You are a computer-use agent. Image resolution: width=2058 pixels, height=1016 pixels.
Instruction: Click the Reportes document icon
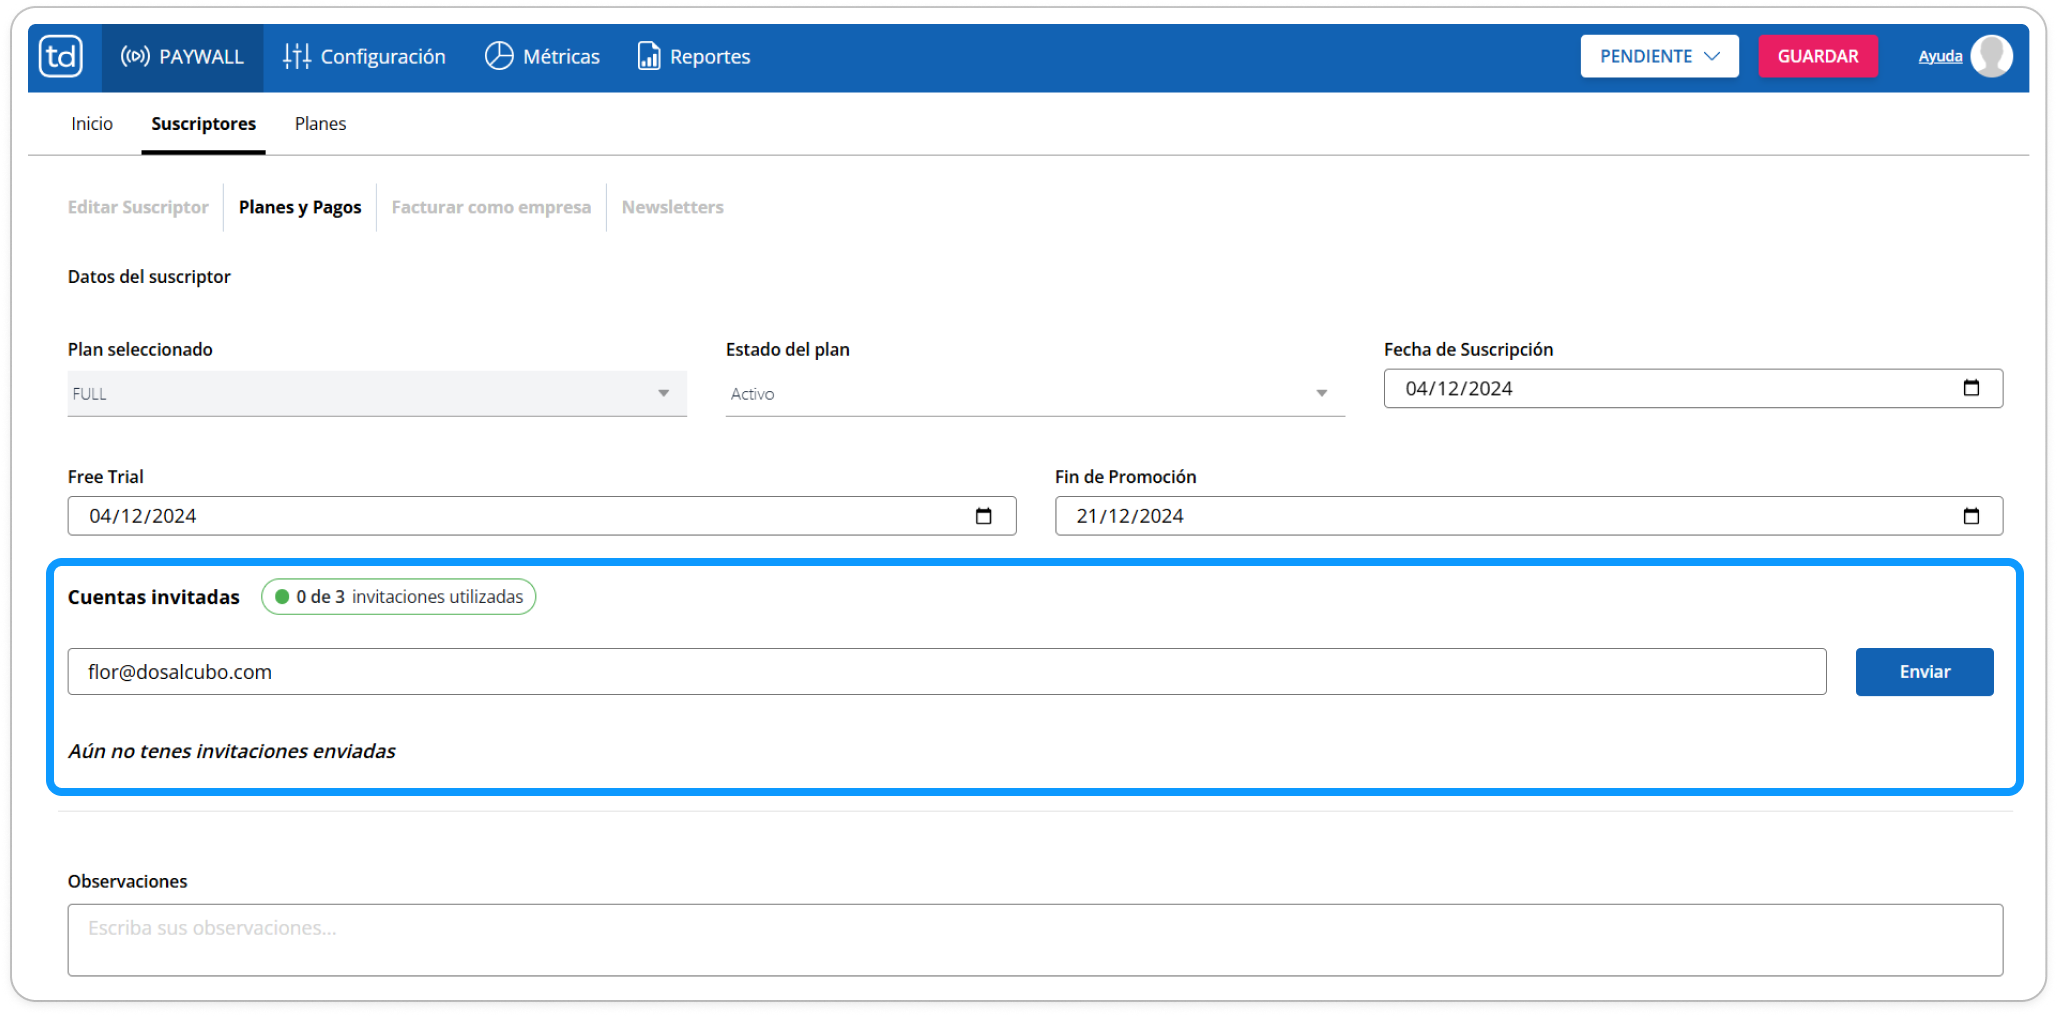649,56
